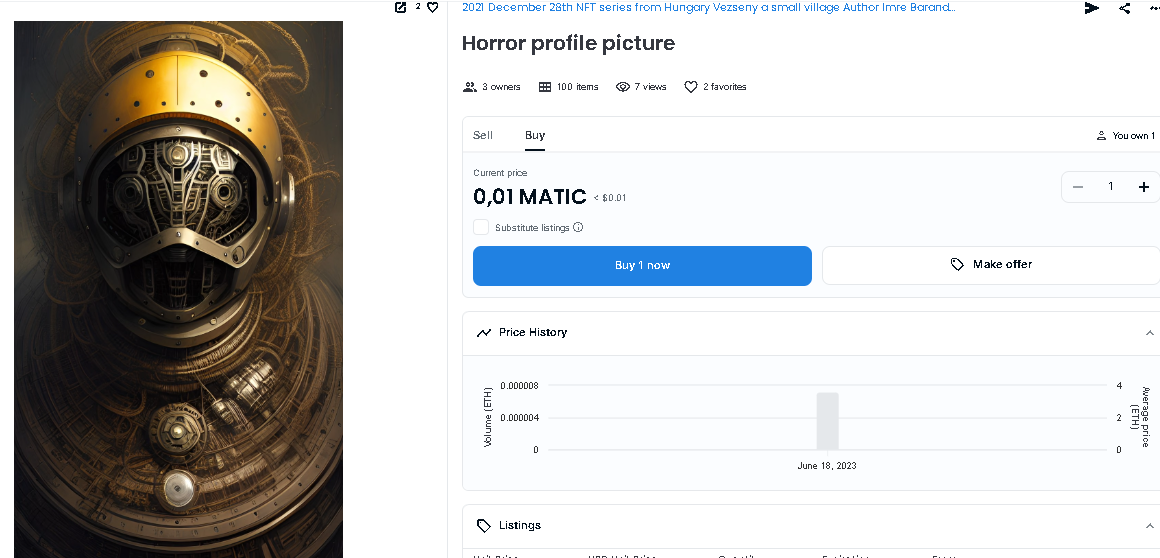This screenshot has height=558, width=1160.
Task: Click the open-in-new-window icon above the image
Action: pos(401,7)
